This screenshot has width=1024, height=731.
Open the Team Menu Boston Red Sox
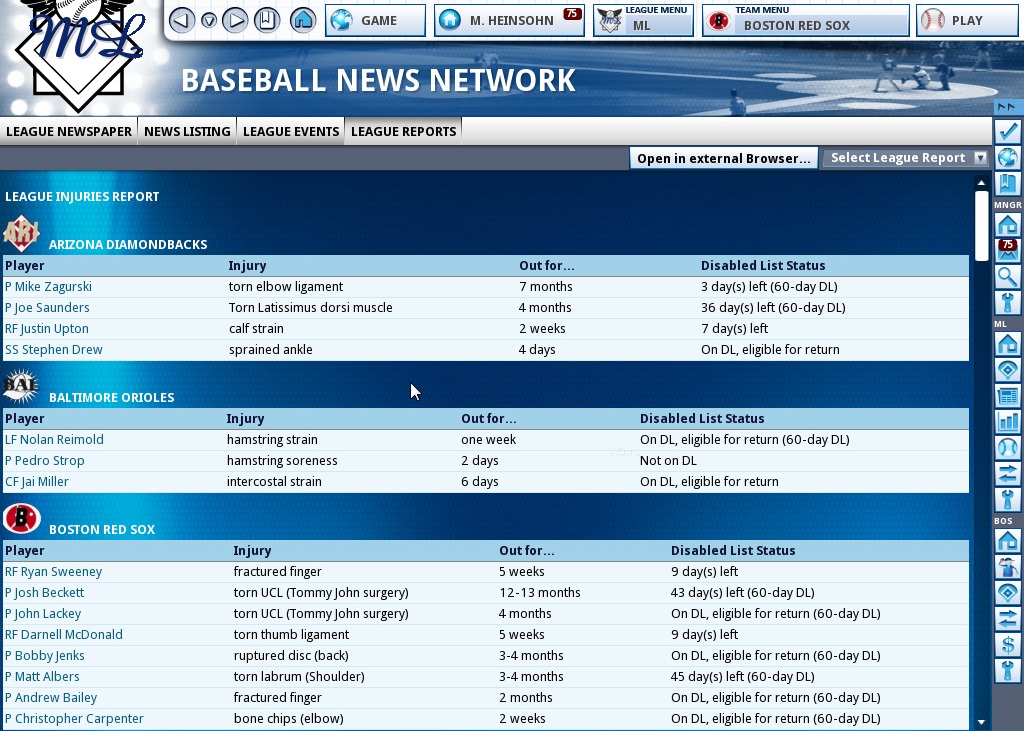coord(806,20)
